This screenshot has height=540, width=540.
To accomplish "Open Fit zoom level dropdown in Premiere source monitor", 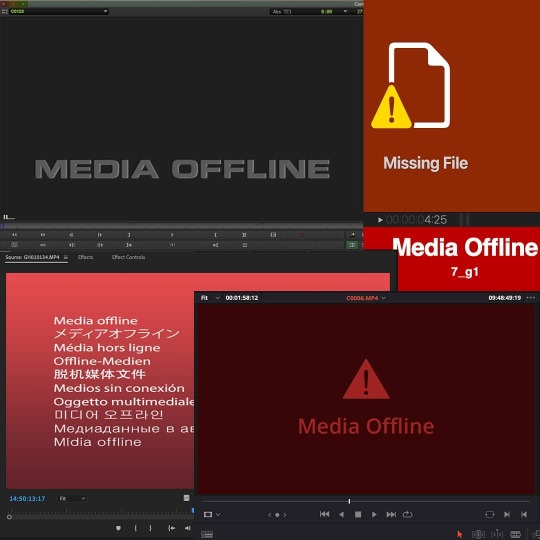I will click(x=72, y=499).
